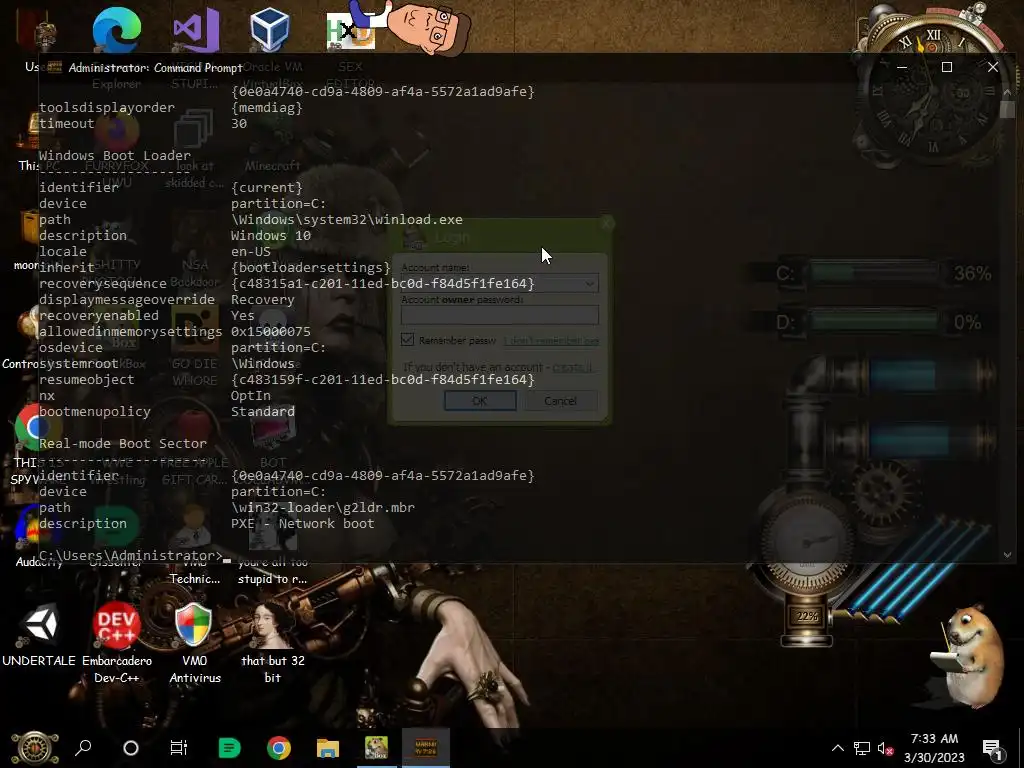Click the '{memdiag}' toolsdisplayorder value
The height and width of the screenshot is (768, 1024).
click(x=267, y=108)
